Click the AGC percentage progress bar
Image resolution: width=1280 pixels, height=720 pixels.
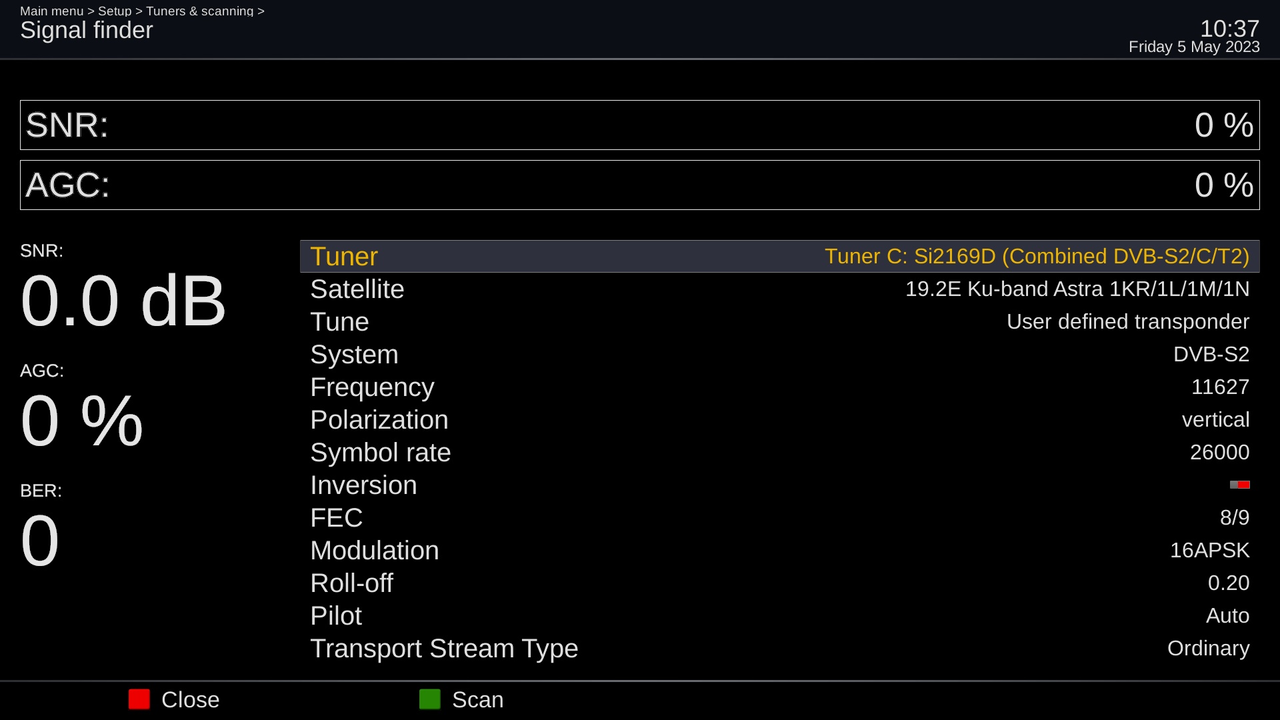(x=640, y=185)
